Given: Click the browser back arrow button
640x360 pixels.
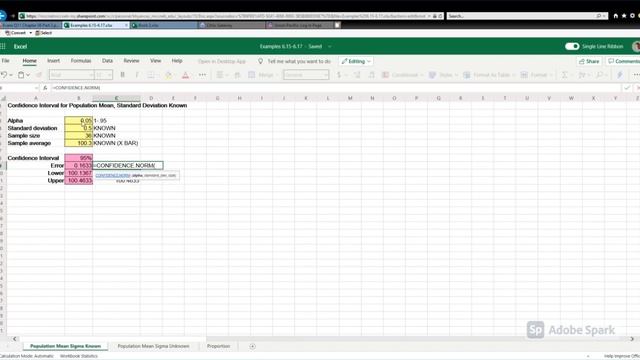Looking at the screenshot, I should 2,16.
